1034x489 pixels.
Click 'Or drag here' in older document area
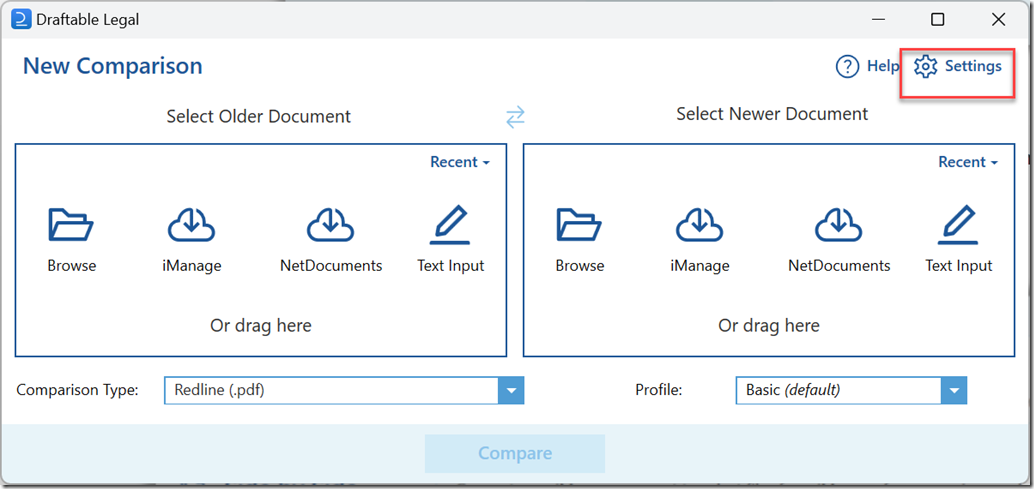[260, 326]
